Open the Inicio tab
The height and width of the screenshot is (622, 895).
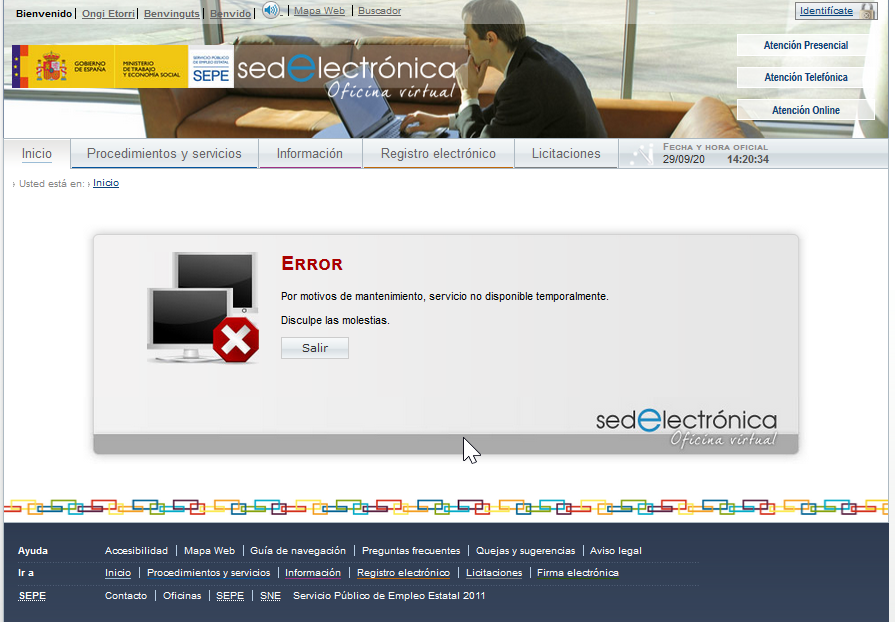tap(37, 154)
